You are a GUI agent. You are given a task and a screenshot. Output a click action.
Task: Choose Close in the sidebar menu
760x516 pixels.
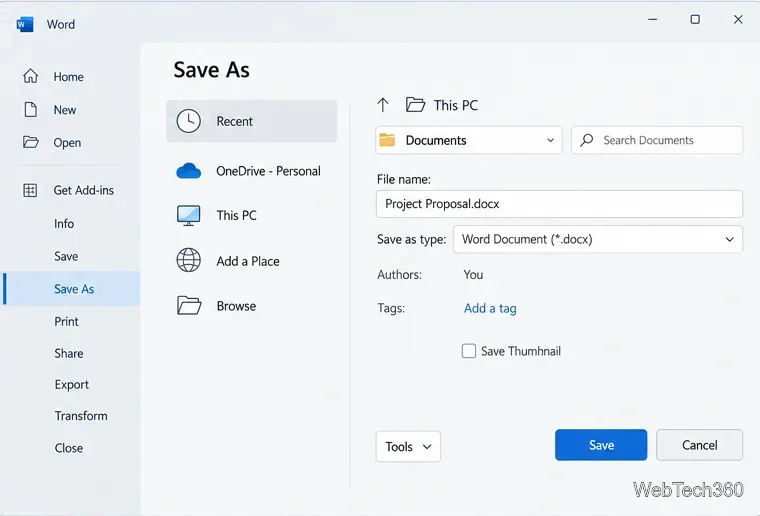coord(69,448)
